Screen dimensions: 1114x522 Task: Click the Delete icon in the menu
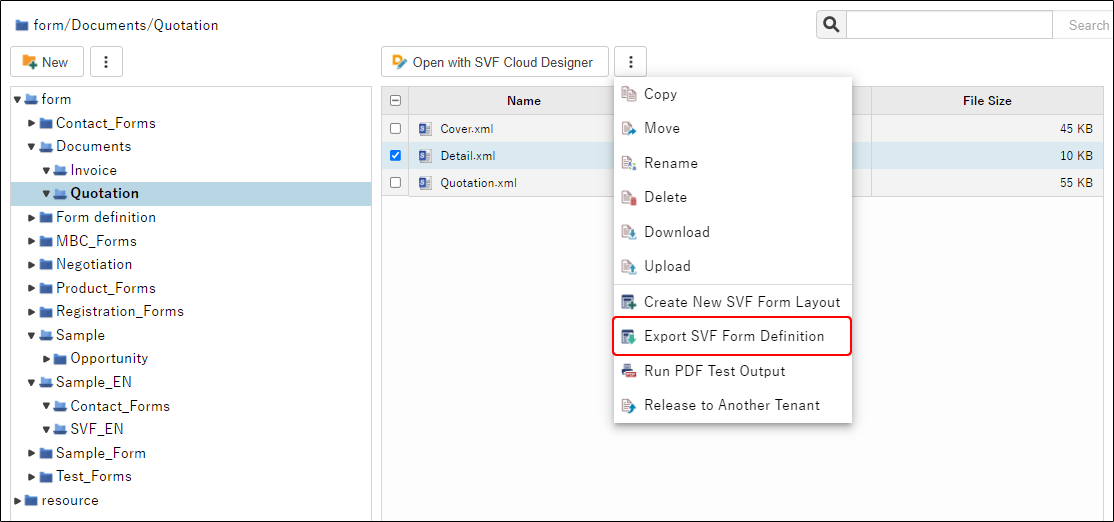(x=629, y=198)
